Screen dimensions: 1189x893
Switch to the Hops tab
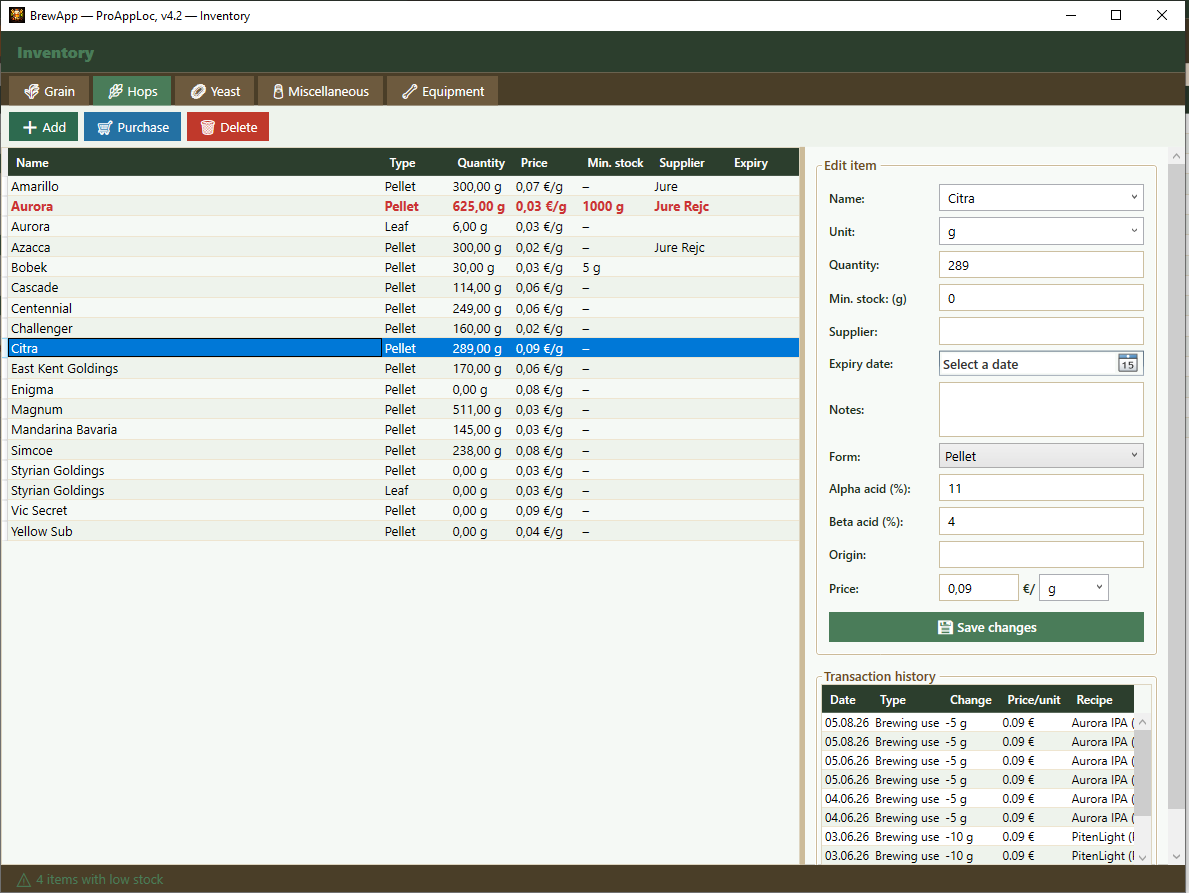pyautogui.click(x=133, y=91)
